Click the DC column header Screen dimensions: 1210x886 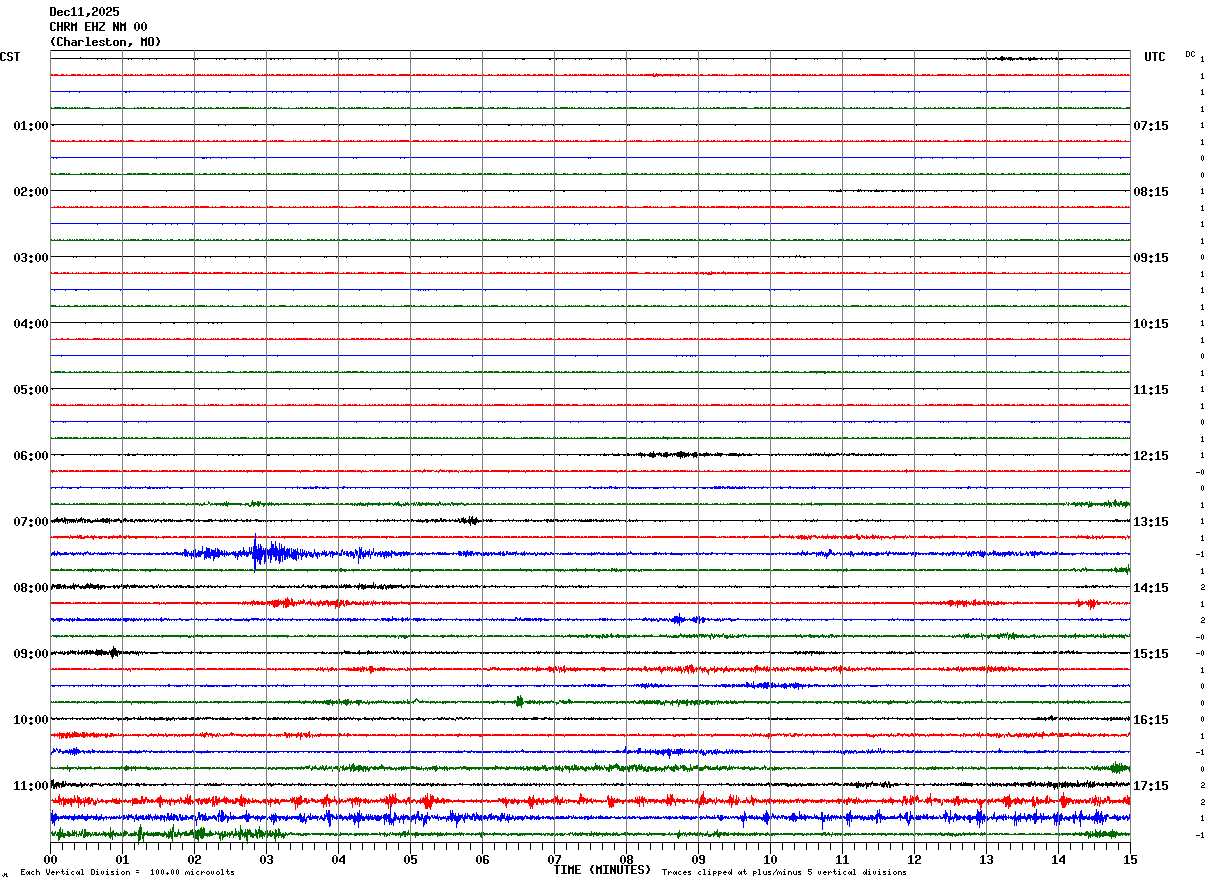tap(1190, 54)
